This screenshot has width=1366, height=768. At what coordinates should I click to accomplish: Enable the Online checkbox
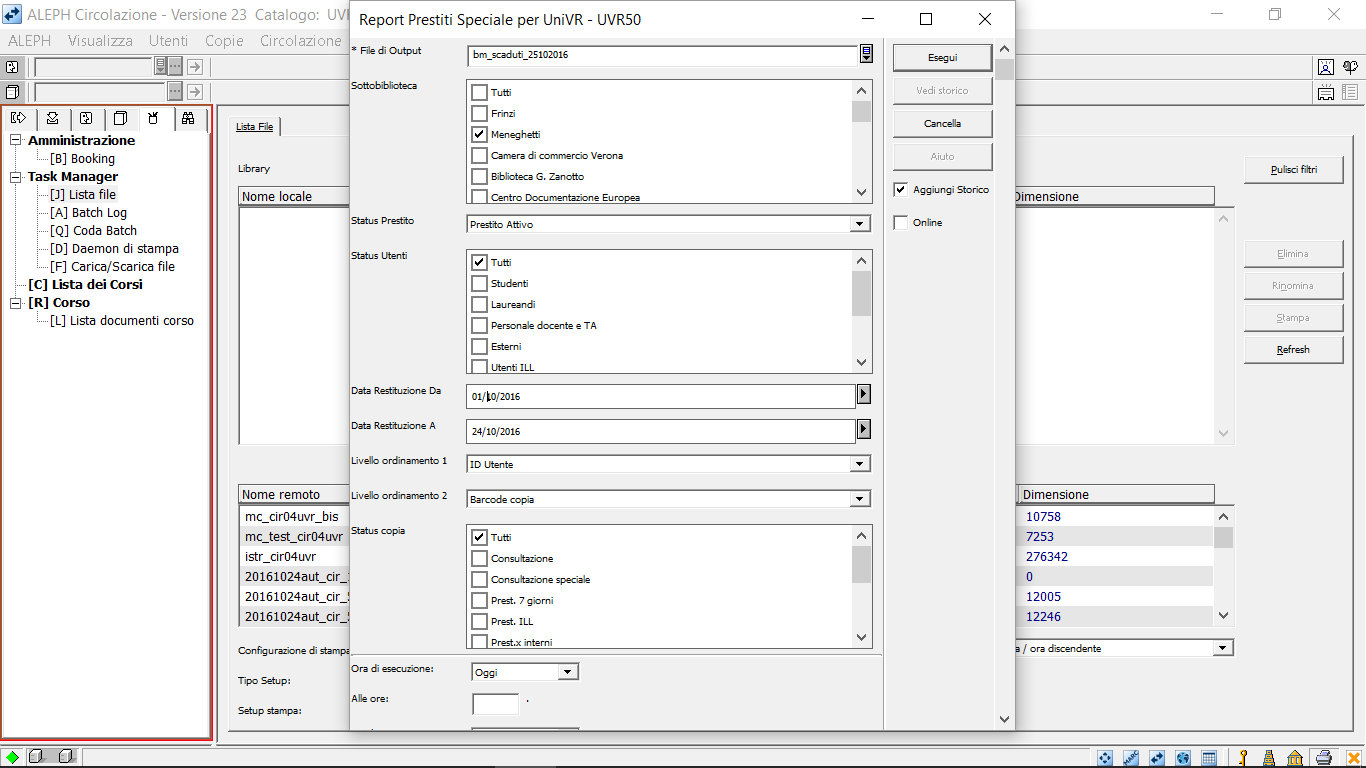tap(901, 222)
